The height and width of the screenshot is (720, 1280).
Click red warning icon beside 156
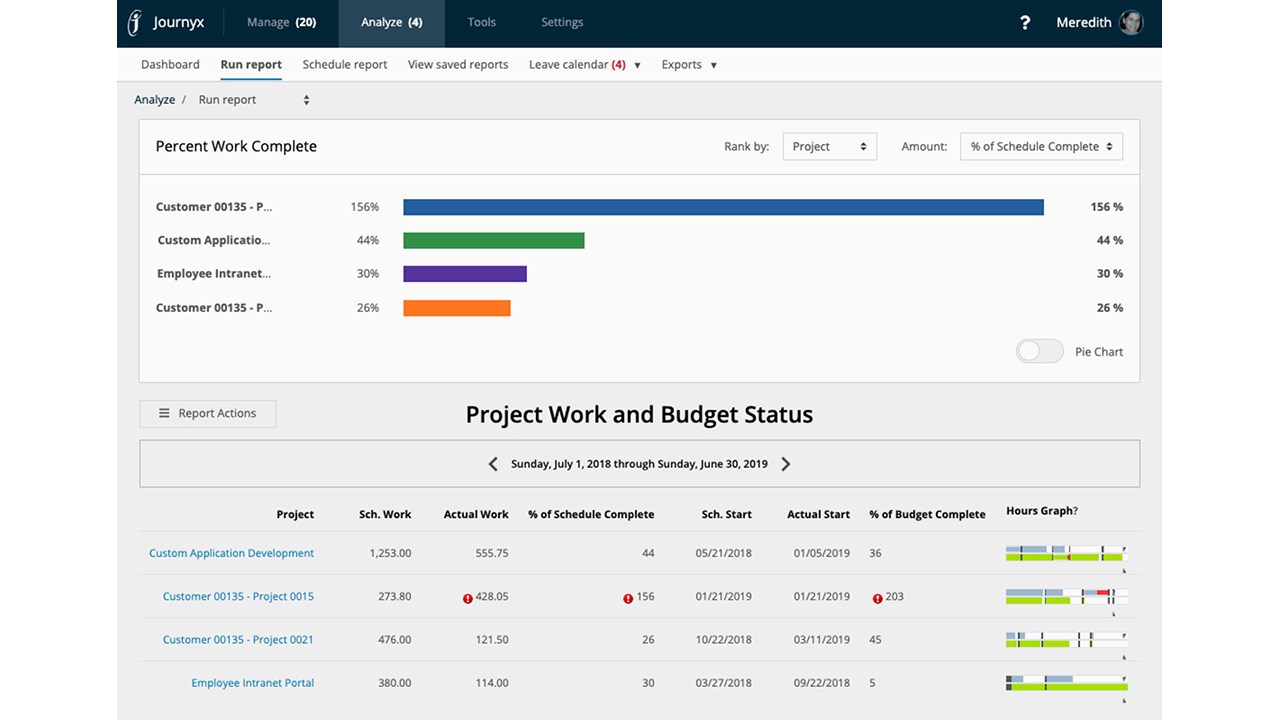click(628, 598)
